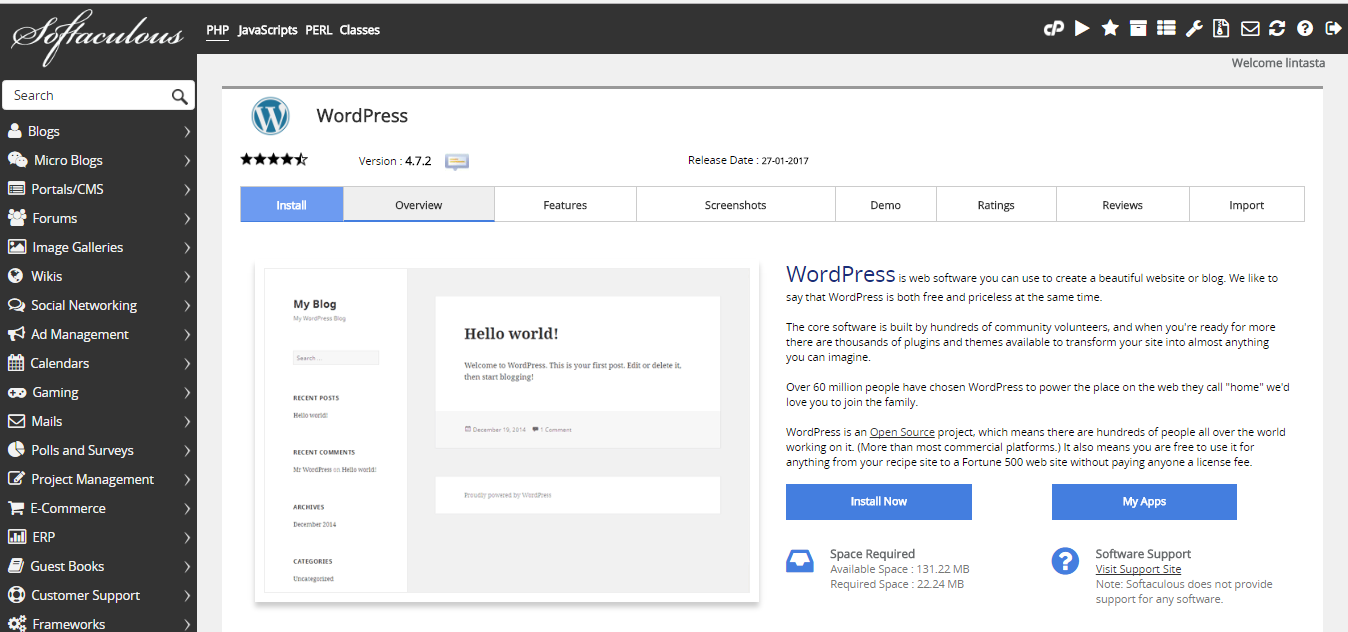Open the Features tab
The width and height of the screenshot is (1348, 632).
pos(565,204)
